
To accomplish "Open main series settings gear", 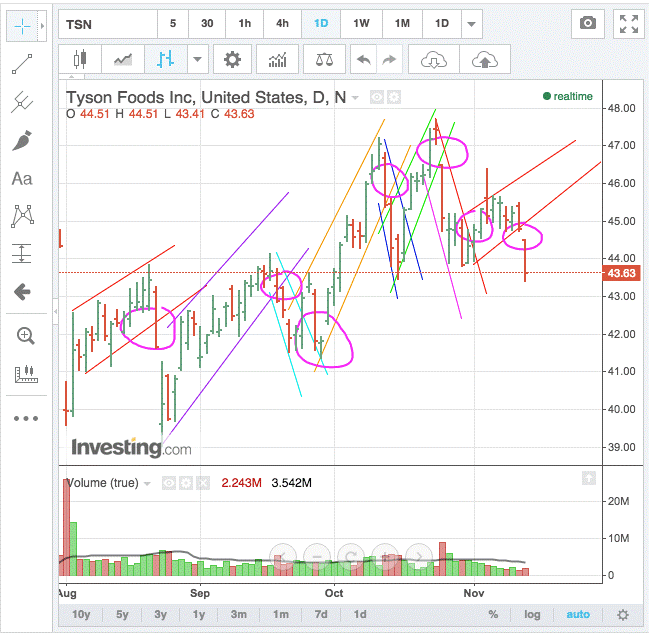I will pyautogui.click(x=394, y=97).
